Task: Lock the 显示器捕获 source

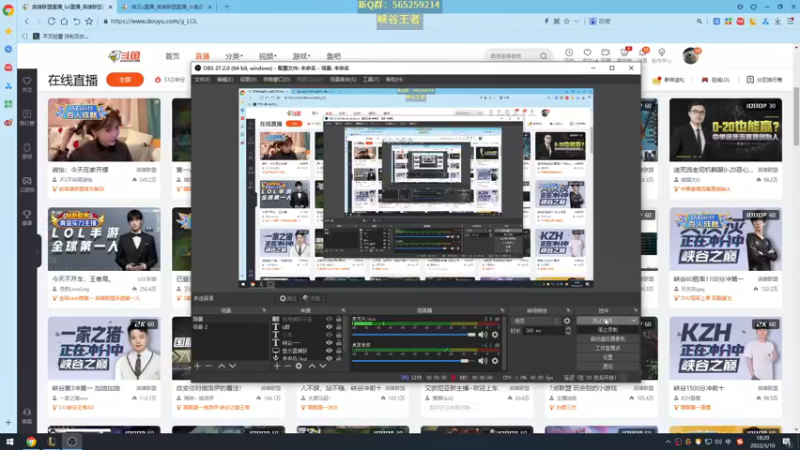Action: click(x=338, y=351)
